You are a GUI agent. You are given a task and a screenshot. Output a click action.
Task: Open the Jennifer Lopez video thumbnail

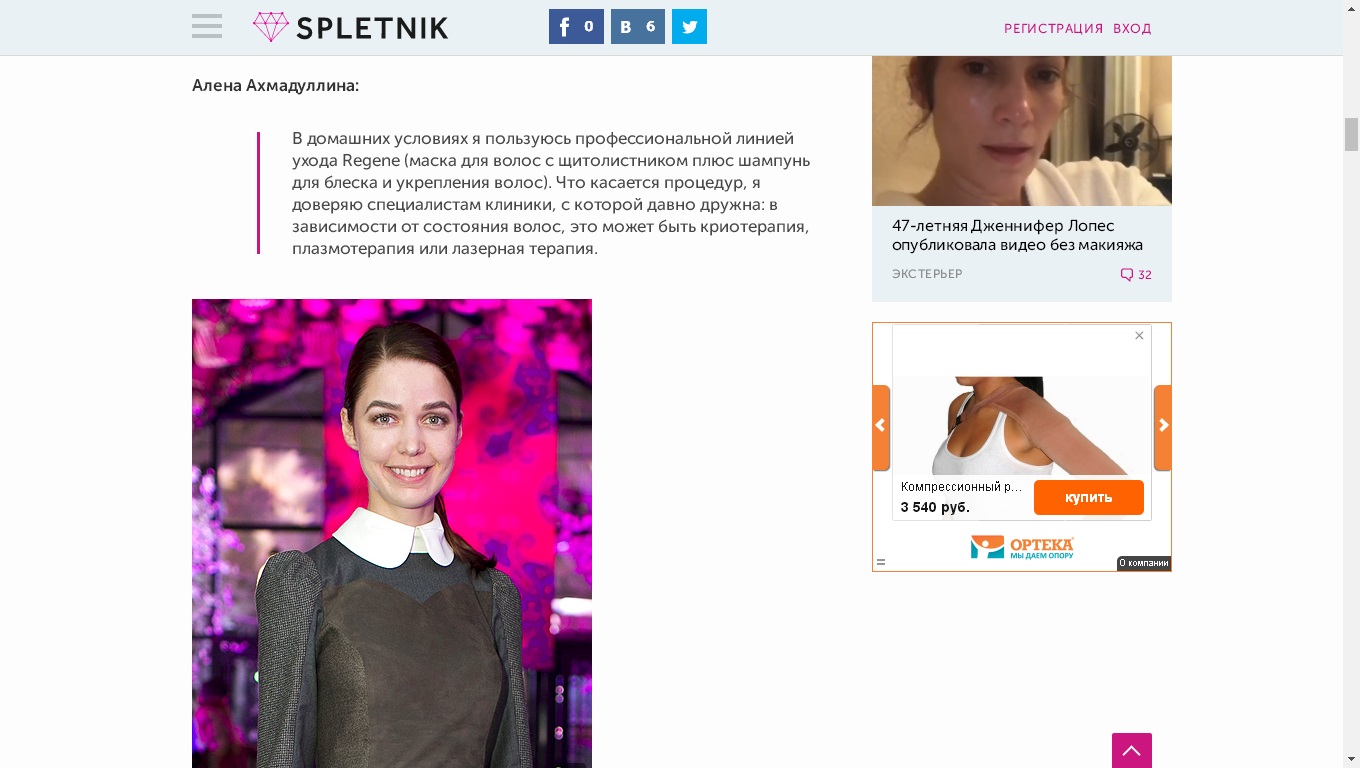pos(1022,130)
